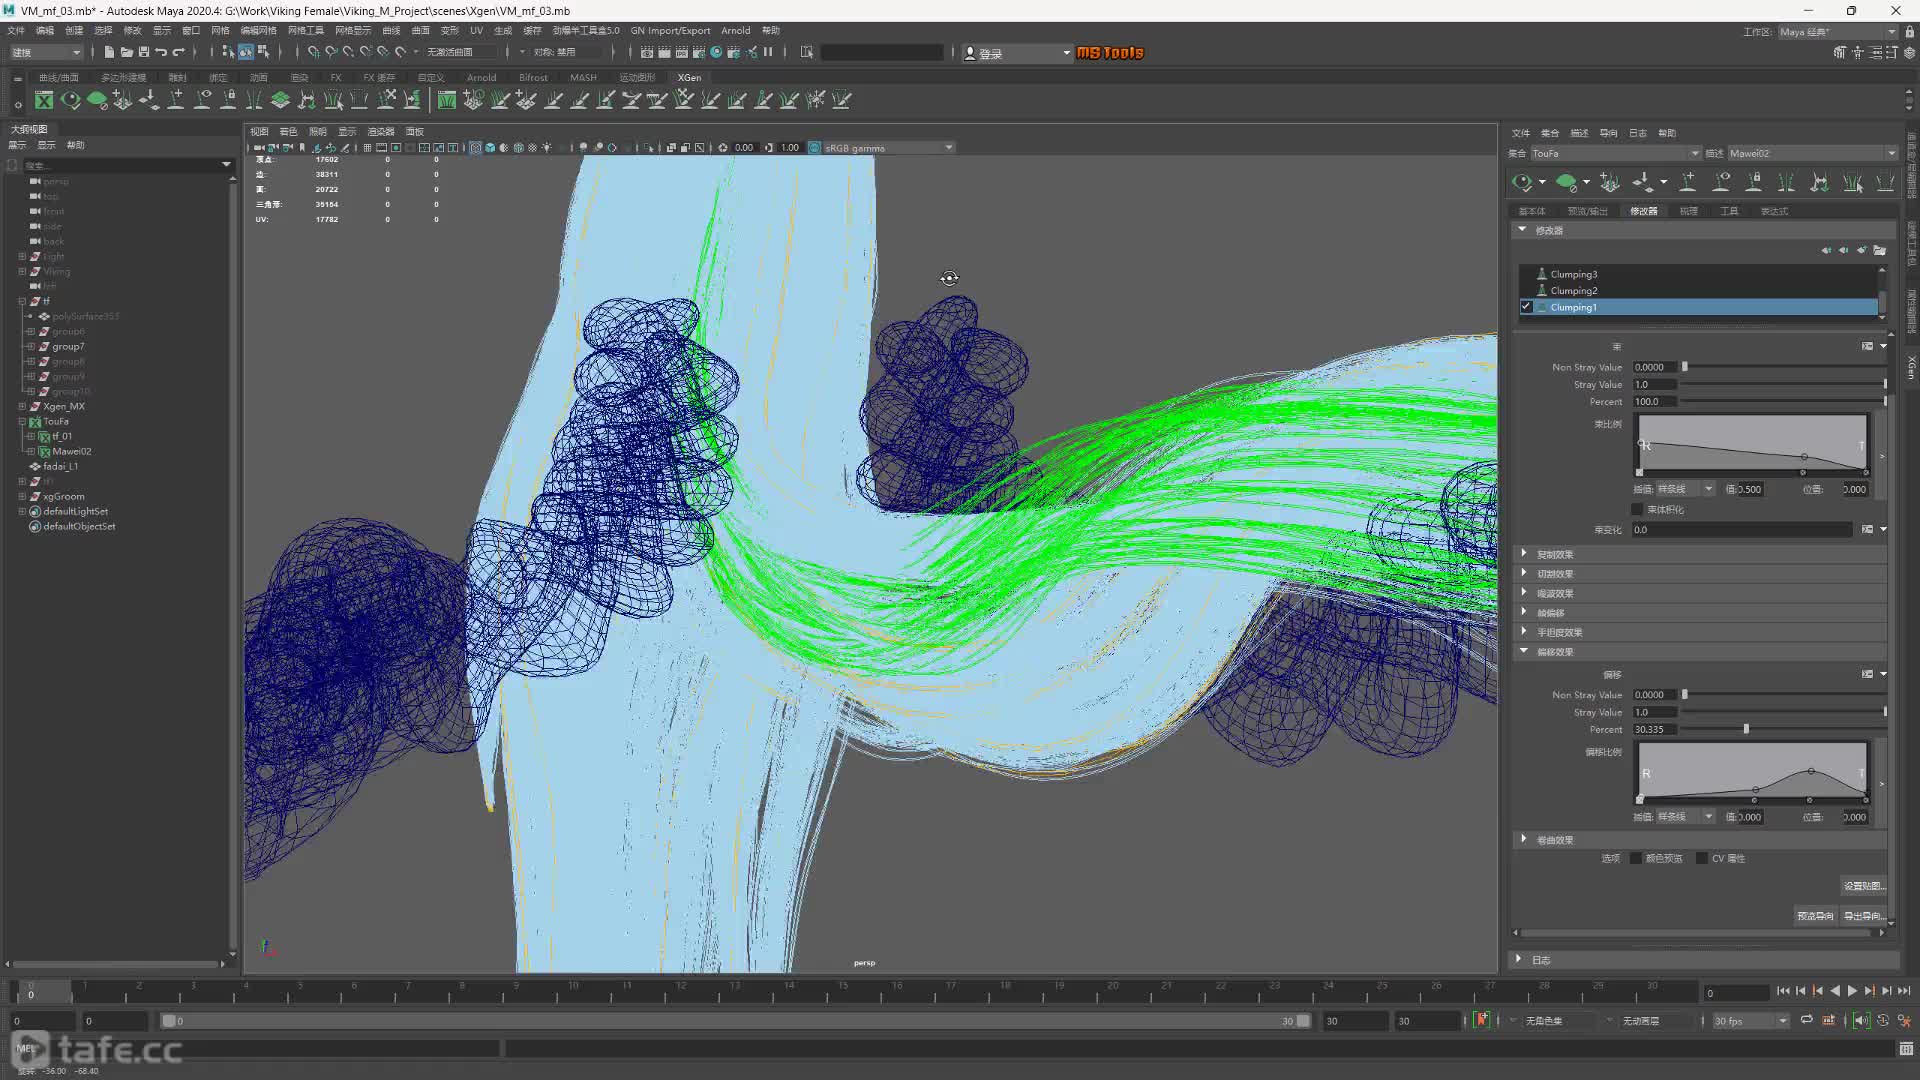Open XGen window icon on shelf
1920x1080 pixels.
click(44, 100)
